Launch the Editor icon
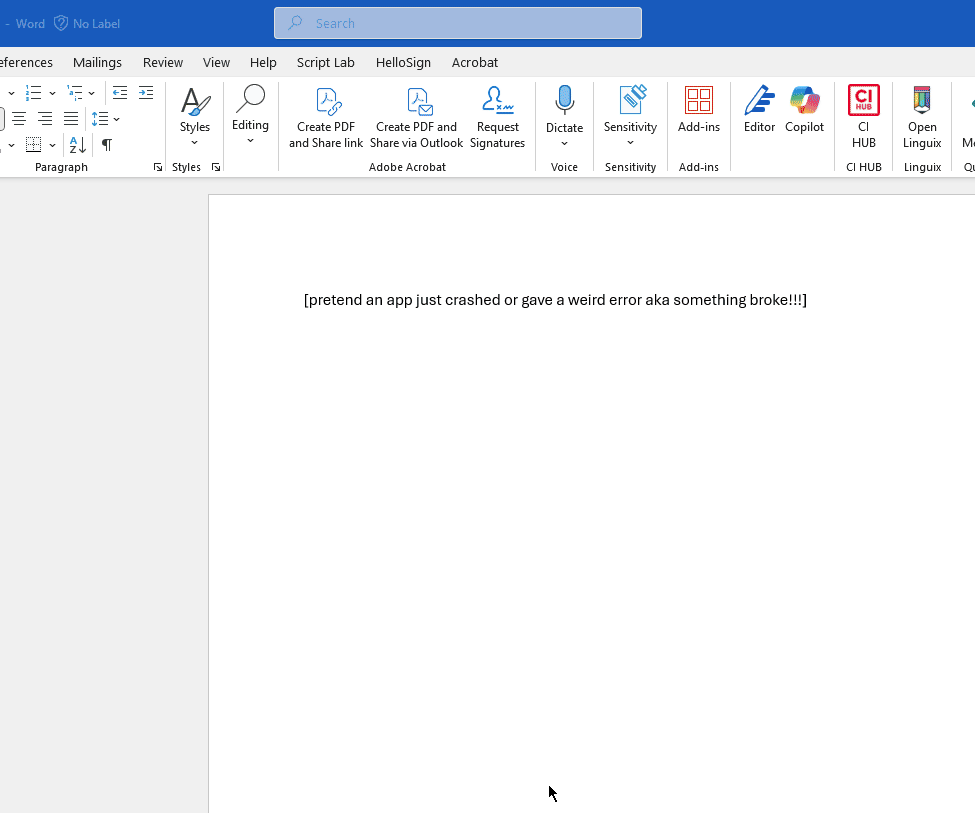Image resolution: width=975 pixels, height=813 pixels. 759,100
